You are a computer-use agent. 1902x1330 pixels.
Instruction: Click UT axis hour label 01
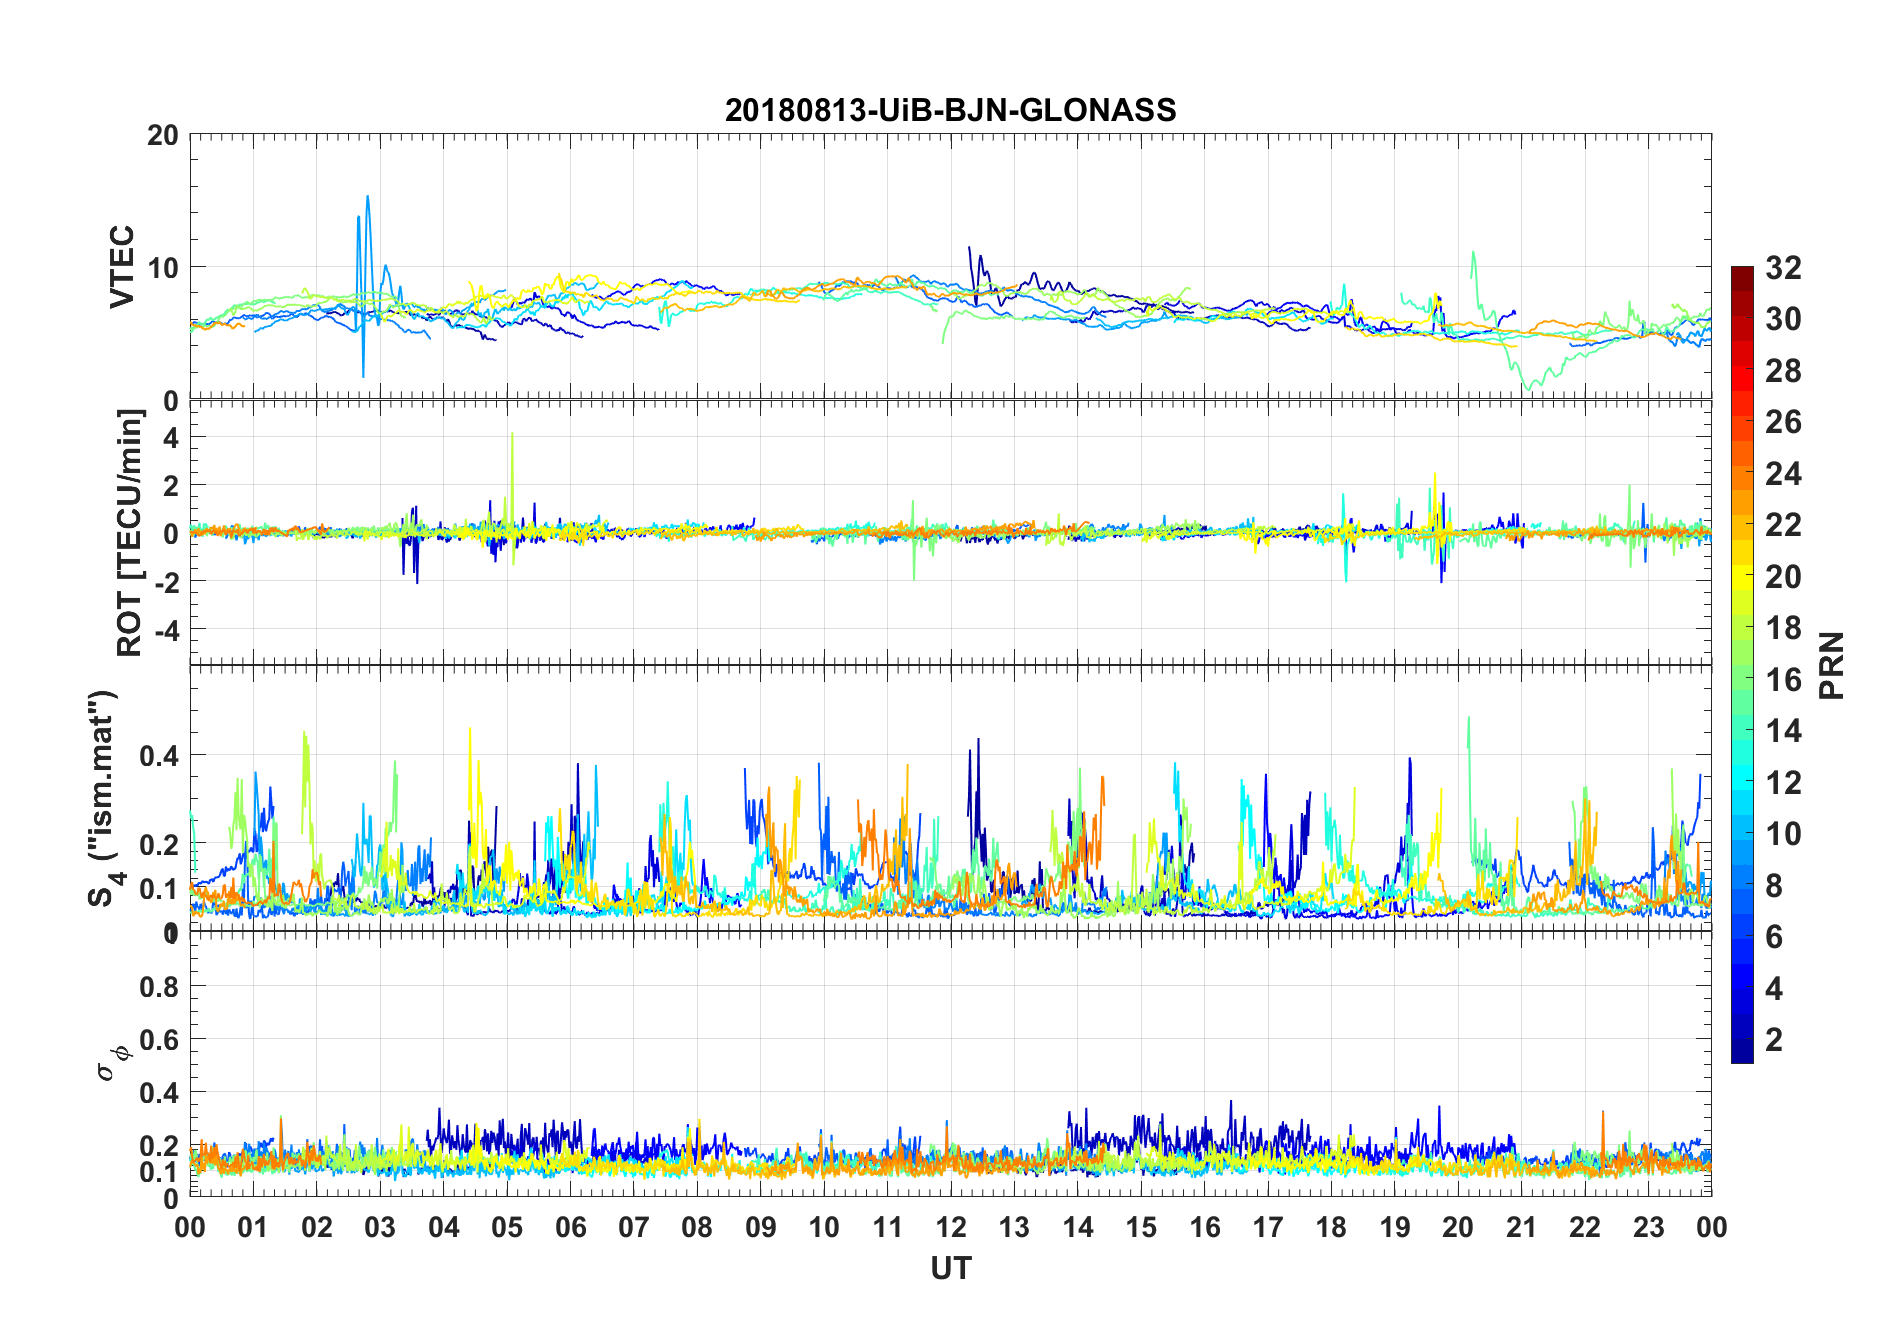point(253,1227)
